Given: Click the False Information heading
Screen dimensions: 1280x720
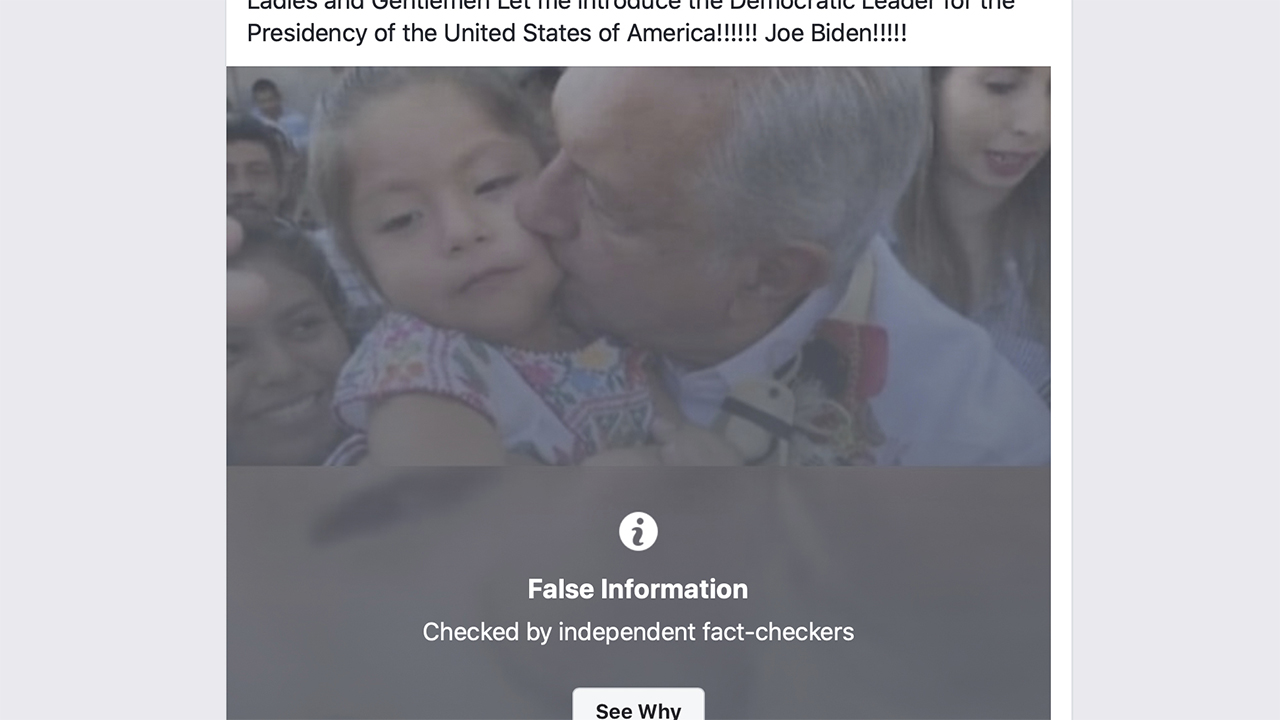Looking at the screenshot, I should [x=638, y=589].
